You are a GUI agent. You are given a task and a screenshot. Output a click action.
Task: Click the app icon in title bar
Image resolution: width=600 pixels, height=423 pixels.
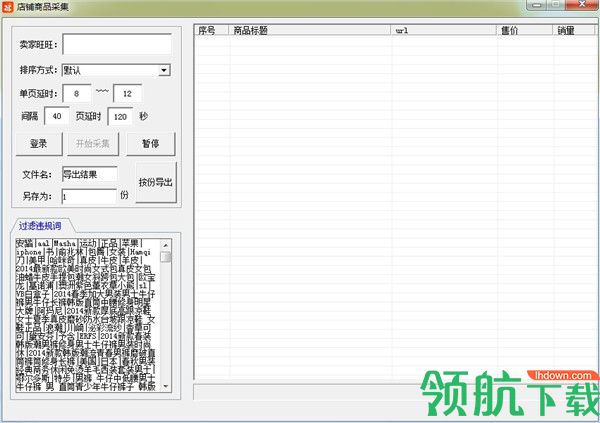click(7, 7)
